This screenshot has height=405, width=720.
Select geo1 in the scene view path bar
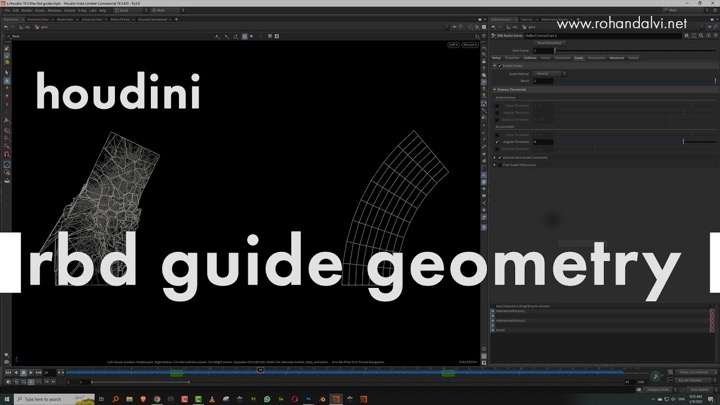click(x=42, y=27)
